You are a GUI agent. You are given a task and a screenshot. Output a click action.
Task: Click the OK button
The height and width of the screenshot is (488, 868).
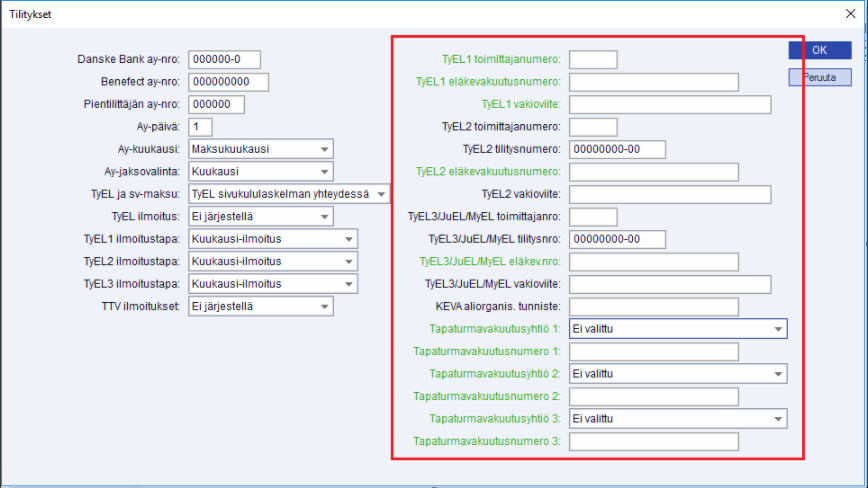tap(818, 50)
